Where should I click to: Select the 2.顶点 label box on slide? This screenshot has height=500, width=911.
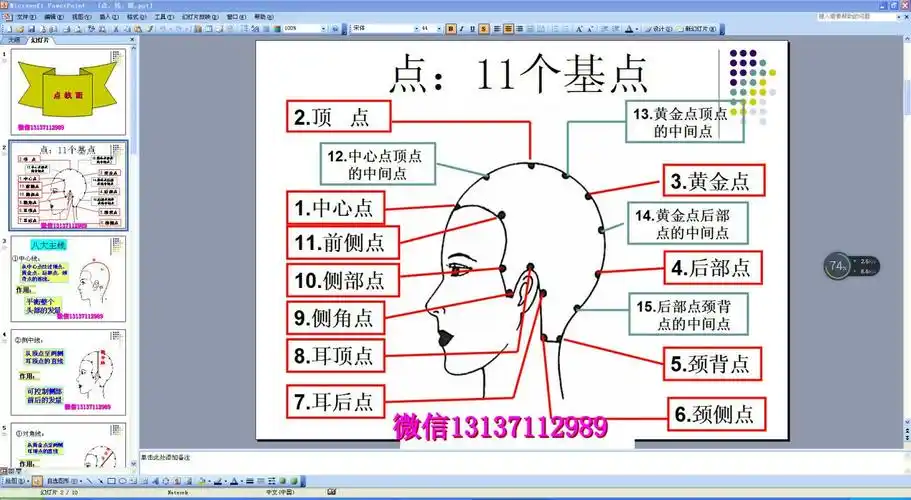click(339, 117)
